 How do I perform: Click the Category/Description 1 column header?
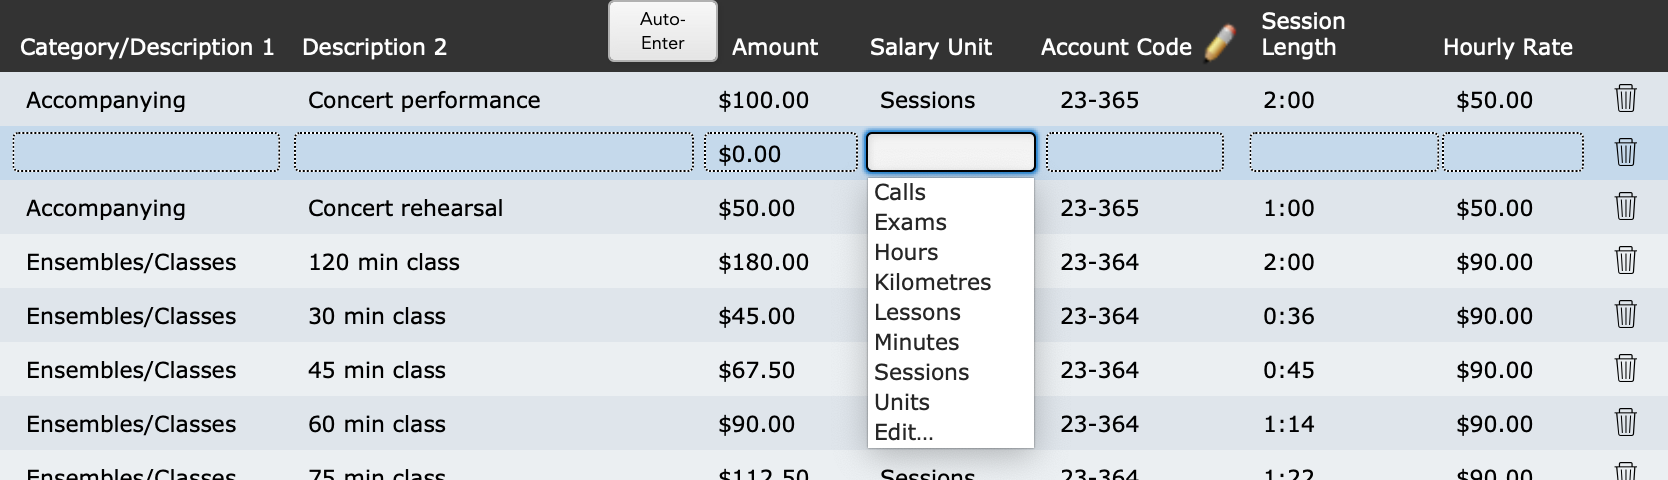(x=147, y=47)
